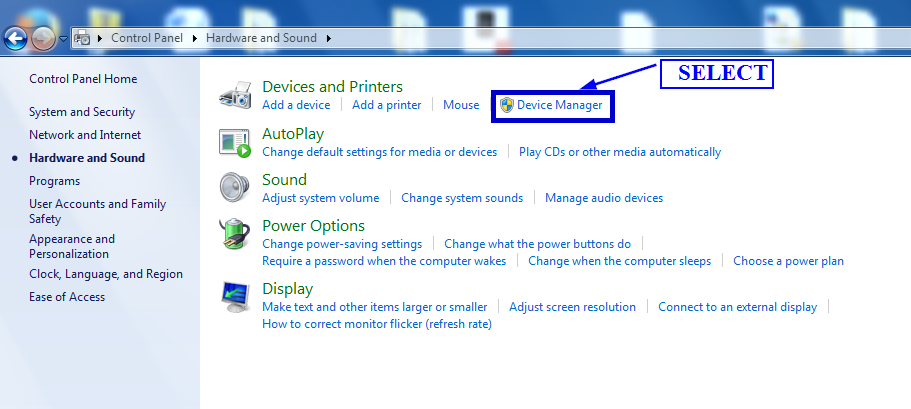Go to Control Panel Home
The image size is (911, 409).
83,79
